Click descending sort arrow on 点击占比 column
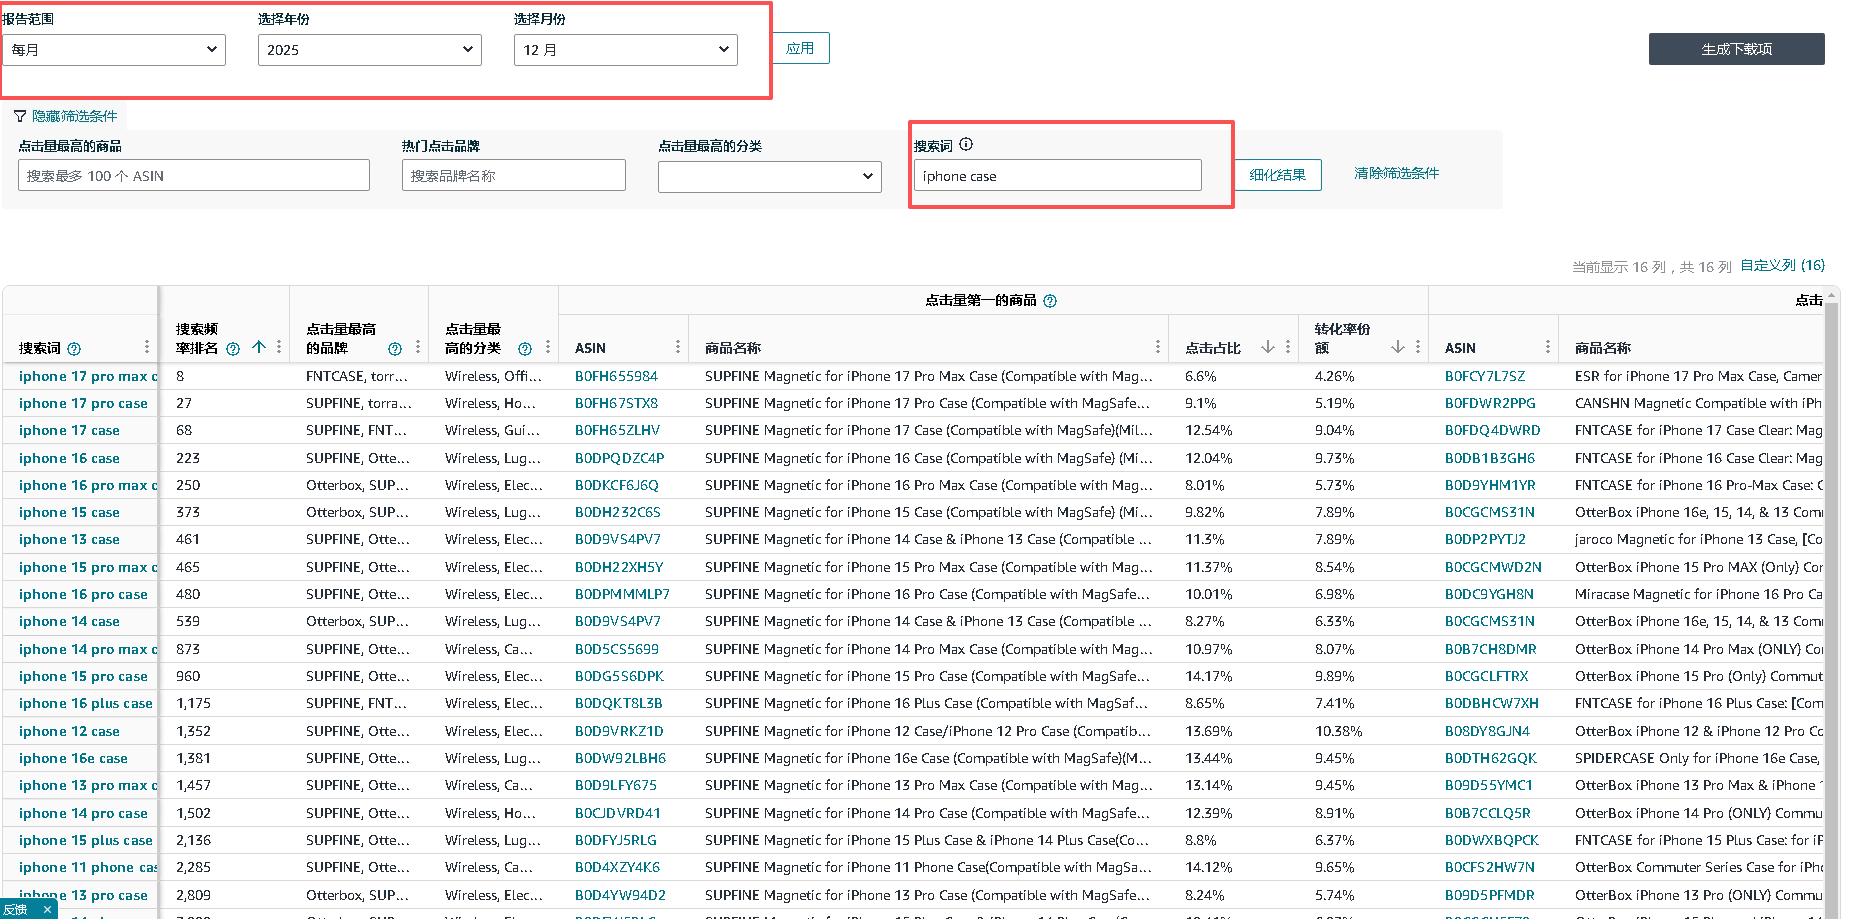Screen dimensions: 1853x919 pyautogui.click(x=1268, y=347)
